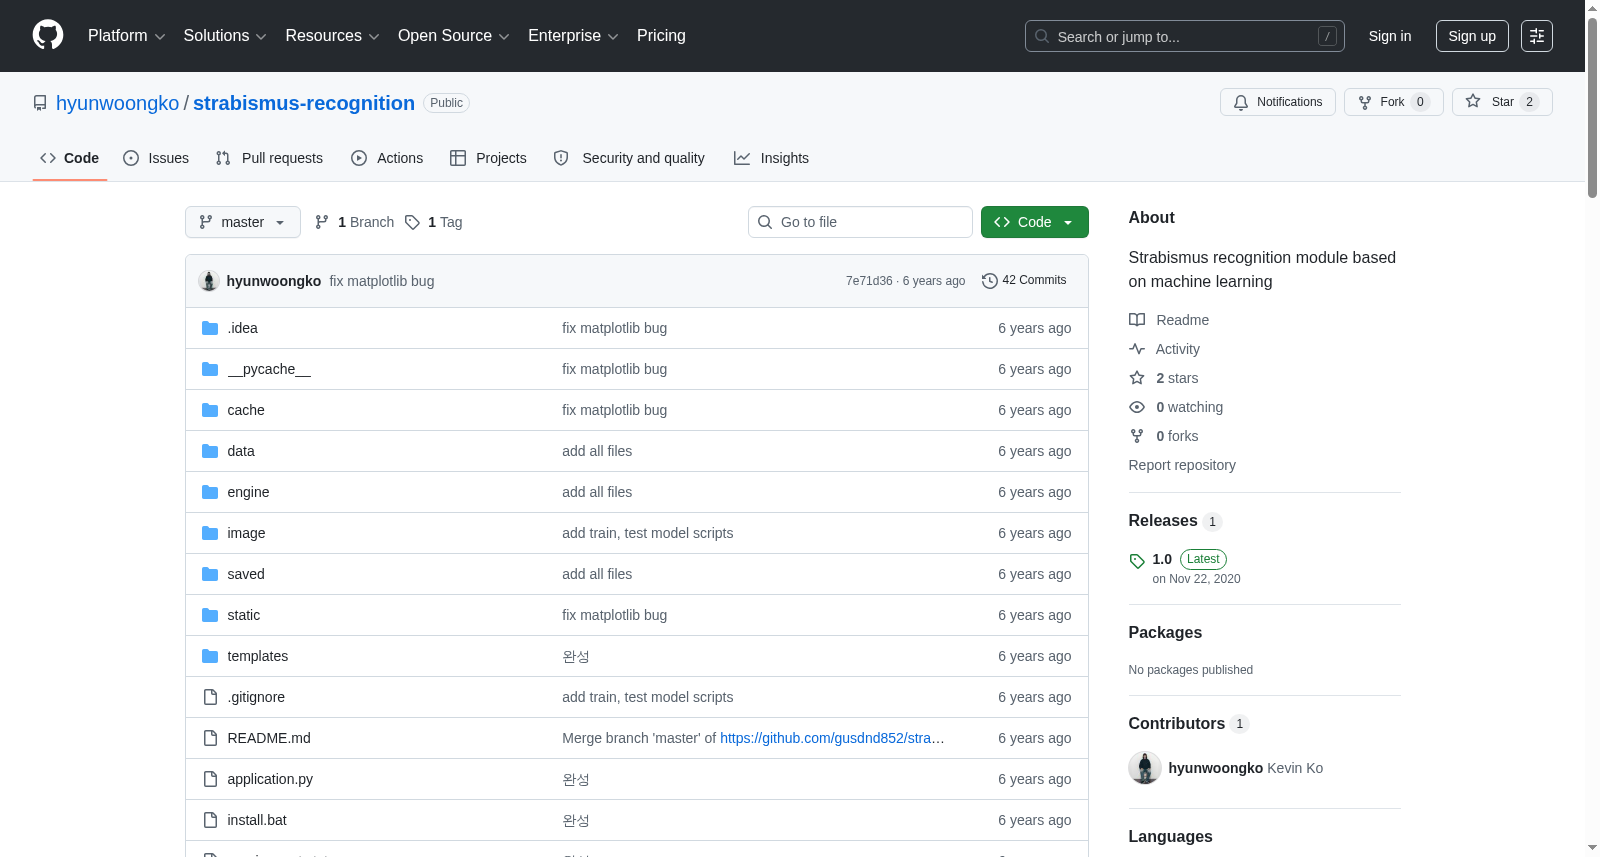Image resolution: width=1600 pixels, height=857 pixels.
Task: Open hyunwoongko owner profile link
Action: click(x=117, y=103)
